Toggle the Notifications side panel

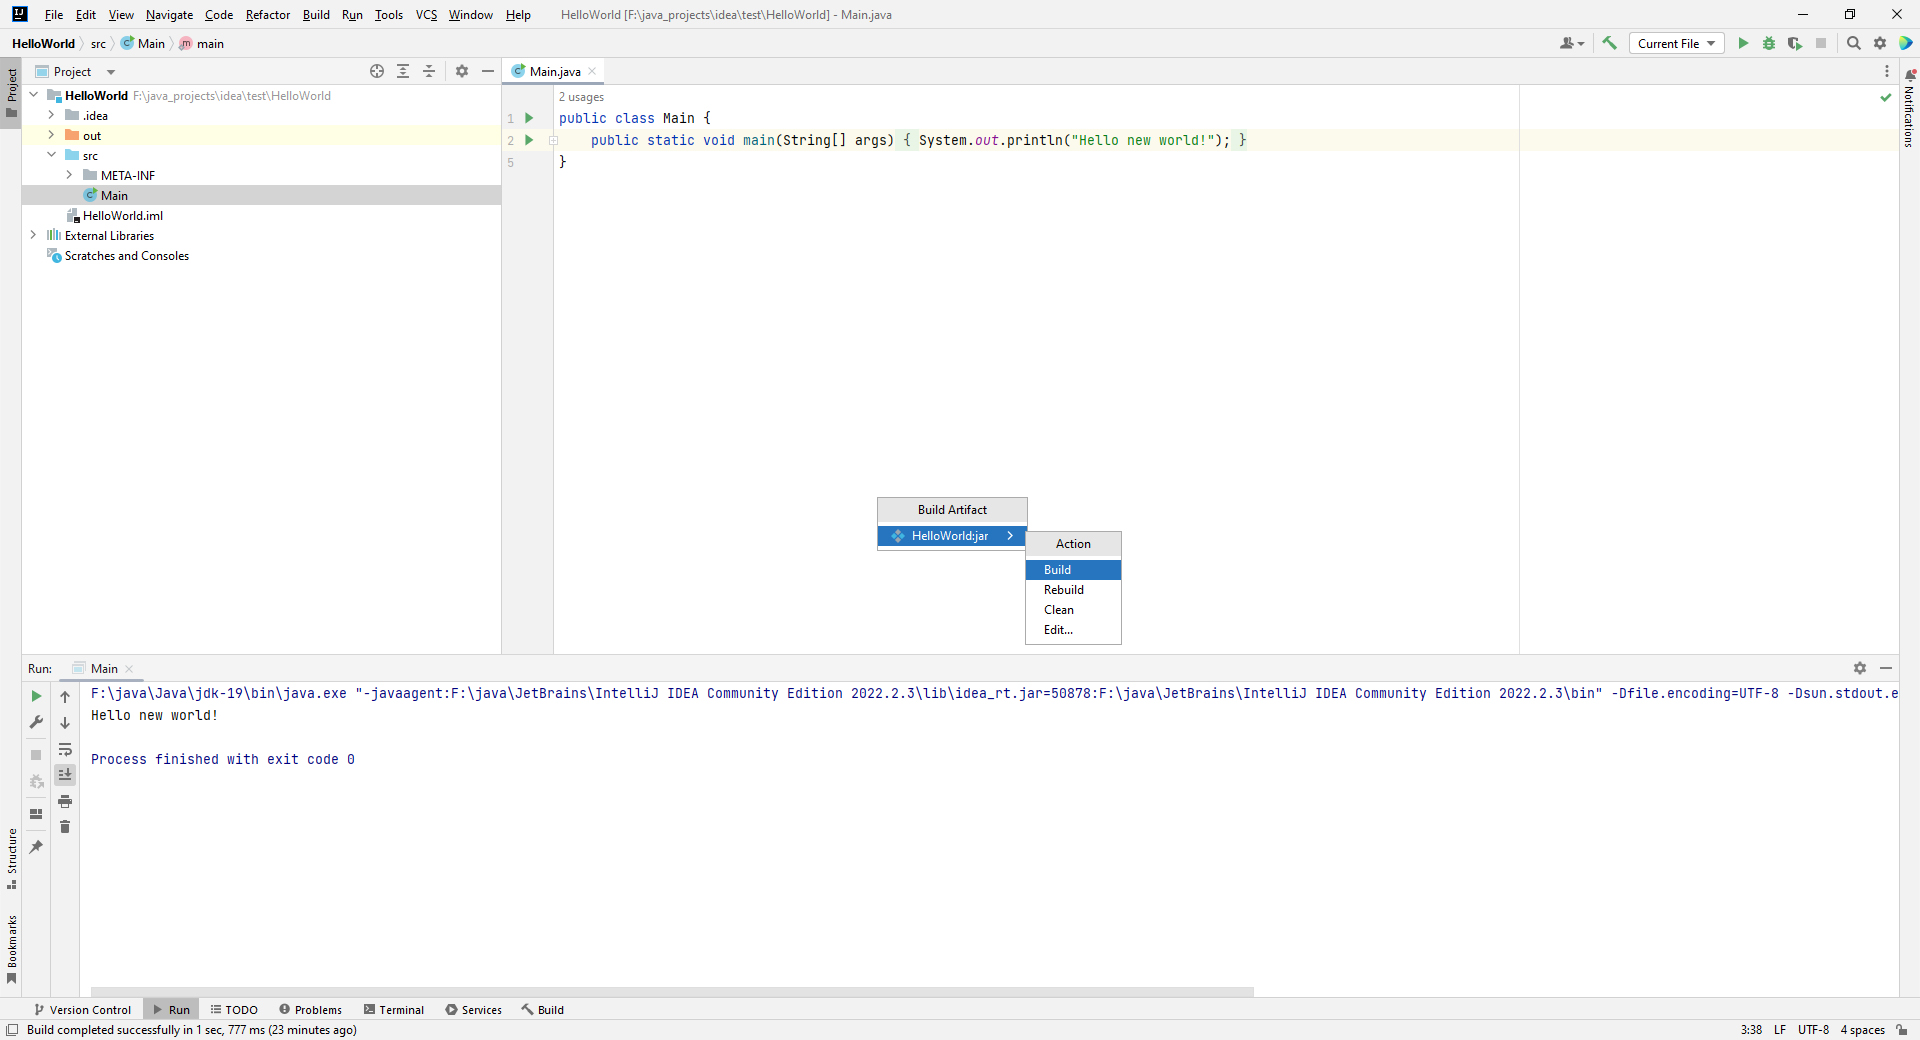pyautogui.click(x=1909, y=108)
